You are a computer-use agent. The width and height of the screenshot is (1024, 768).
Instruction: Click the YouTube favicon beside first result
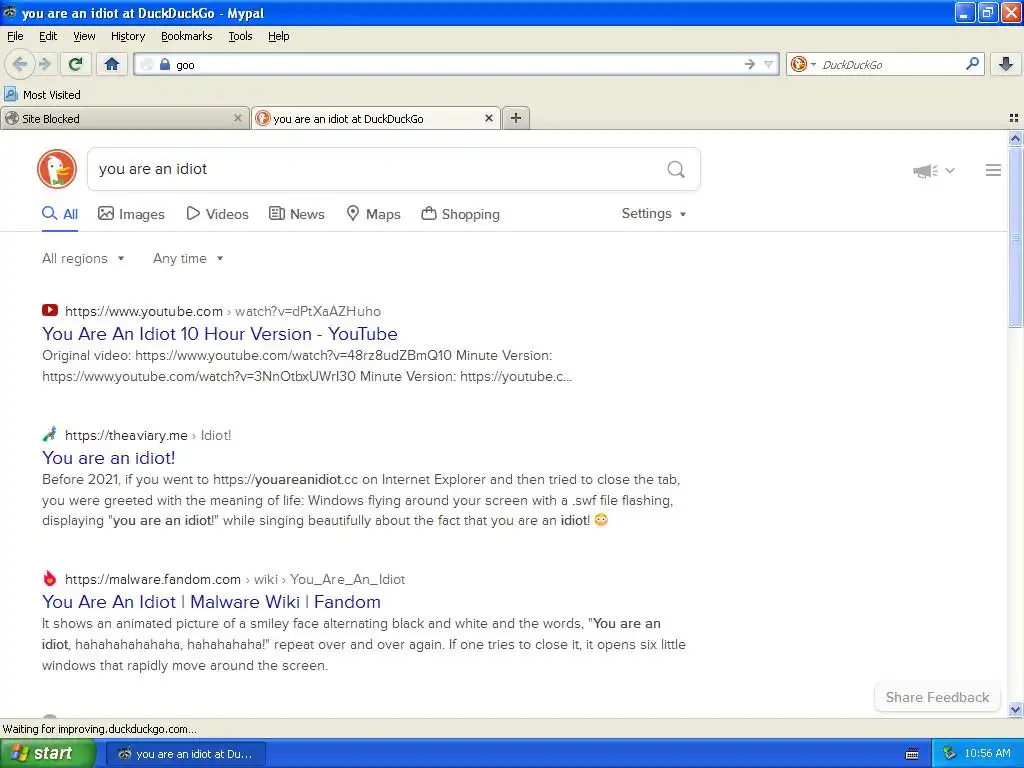50,311
